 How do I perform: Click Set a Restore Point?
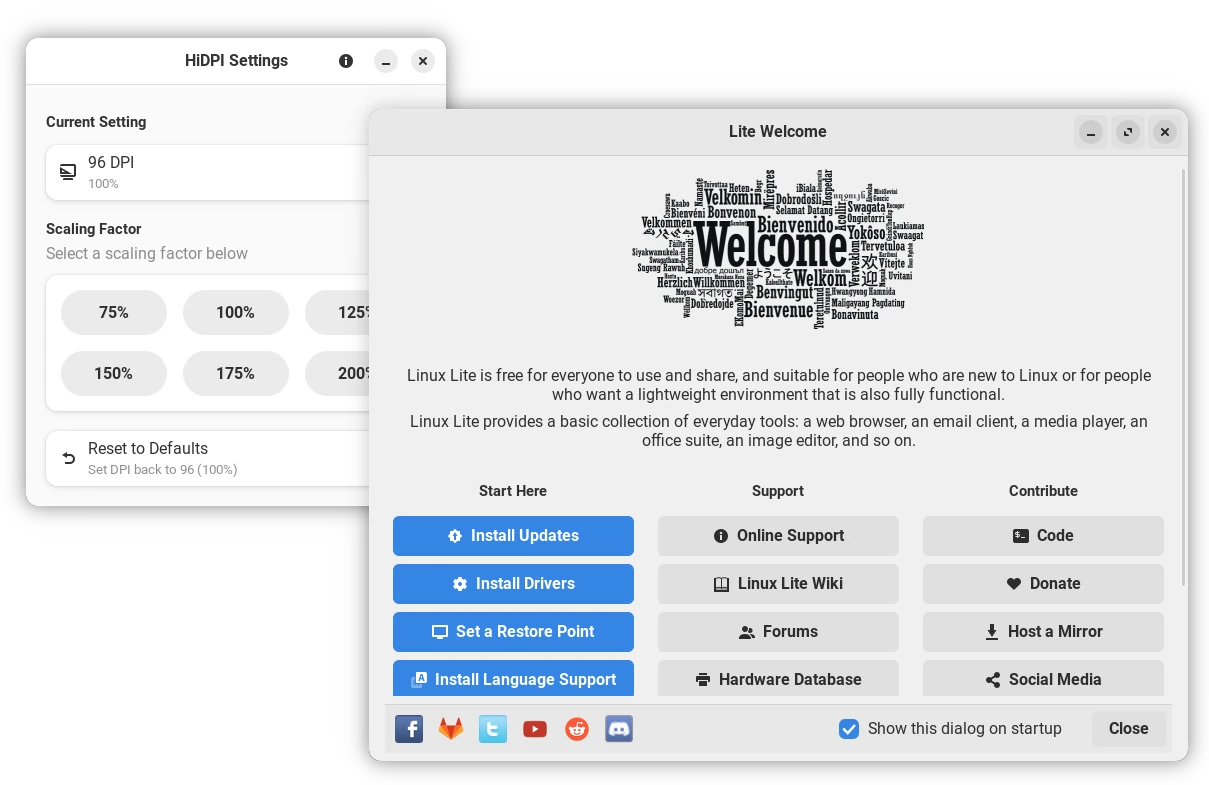tap(513, 632)
